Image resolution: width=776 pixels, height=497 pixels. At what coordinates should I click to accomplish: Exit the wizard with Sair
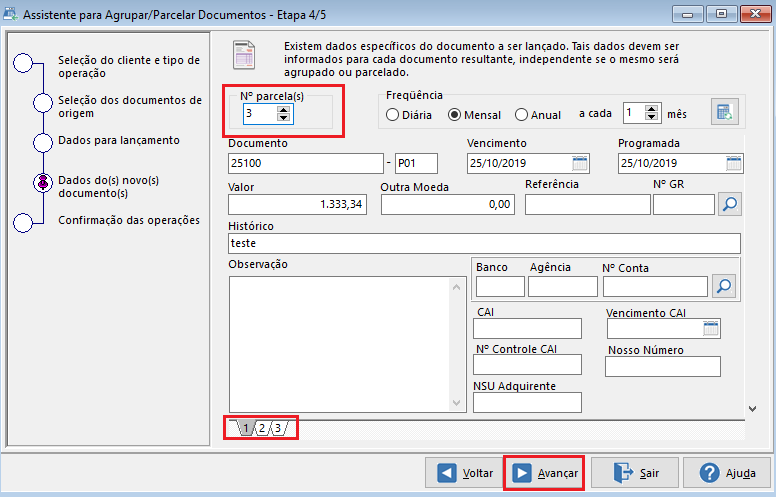635,473
